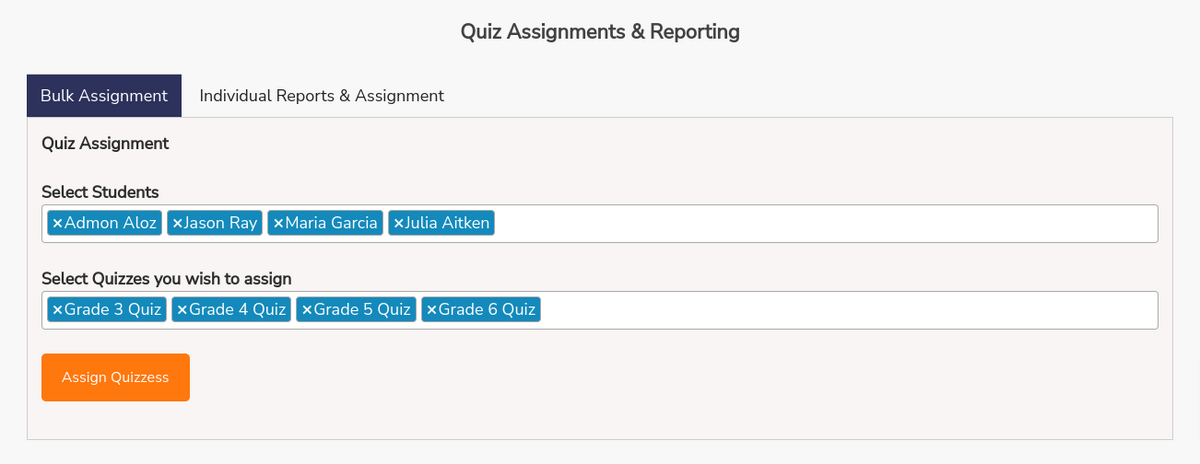1200x464 pixels.
Task: Open Individual Reports & Assignment tab
Action: click(x=321, y=96)
